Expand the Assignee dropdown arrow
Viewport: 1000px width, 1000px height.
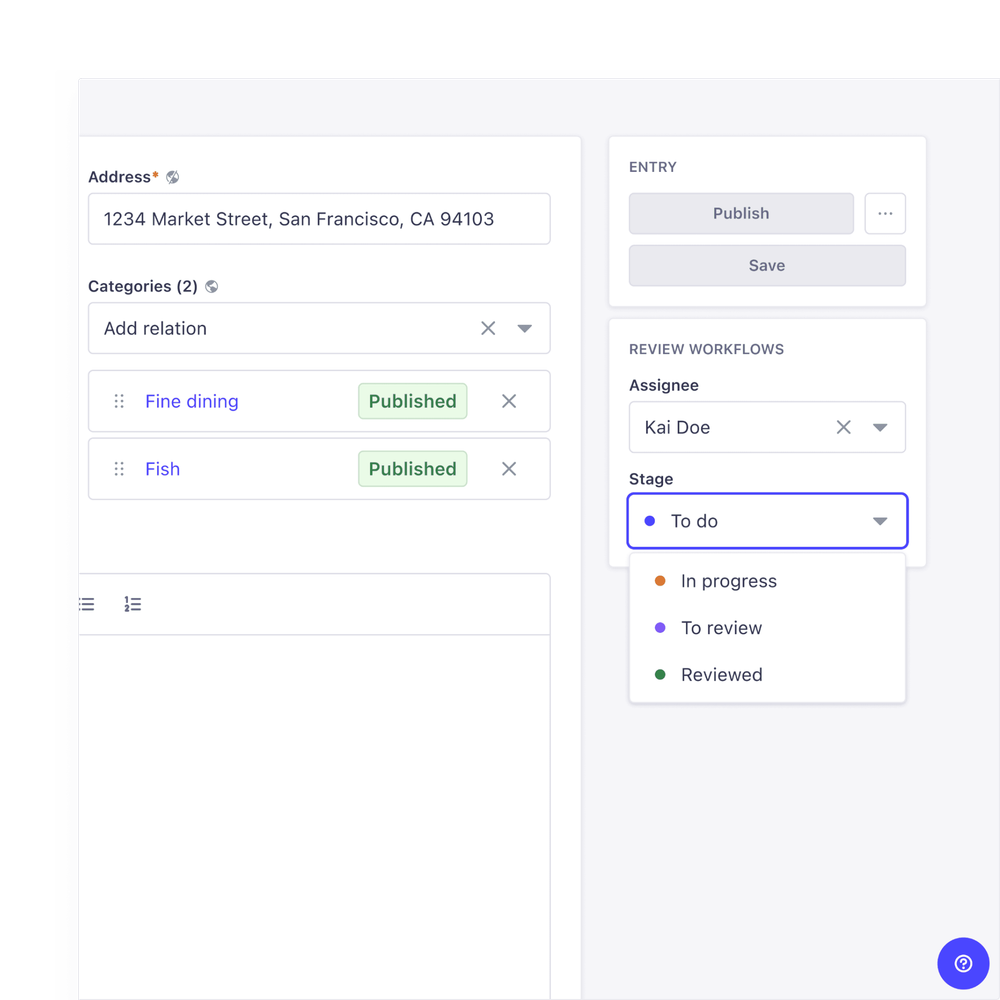tap(880, 427)
